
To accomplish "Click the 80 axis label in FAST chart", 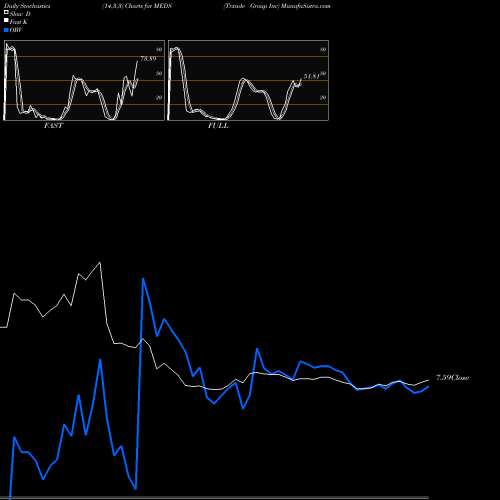I will (x=159, y=49).
